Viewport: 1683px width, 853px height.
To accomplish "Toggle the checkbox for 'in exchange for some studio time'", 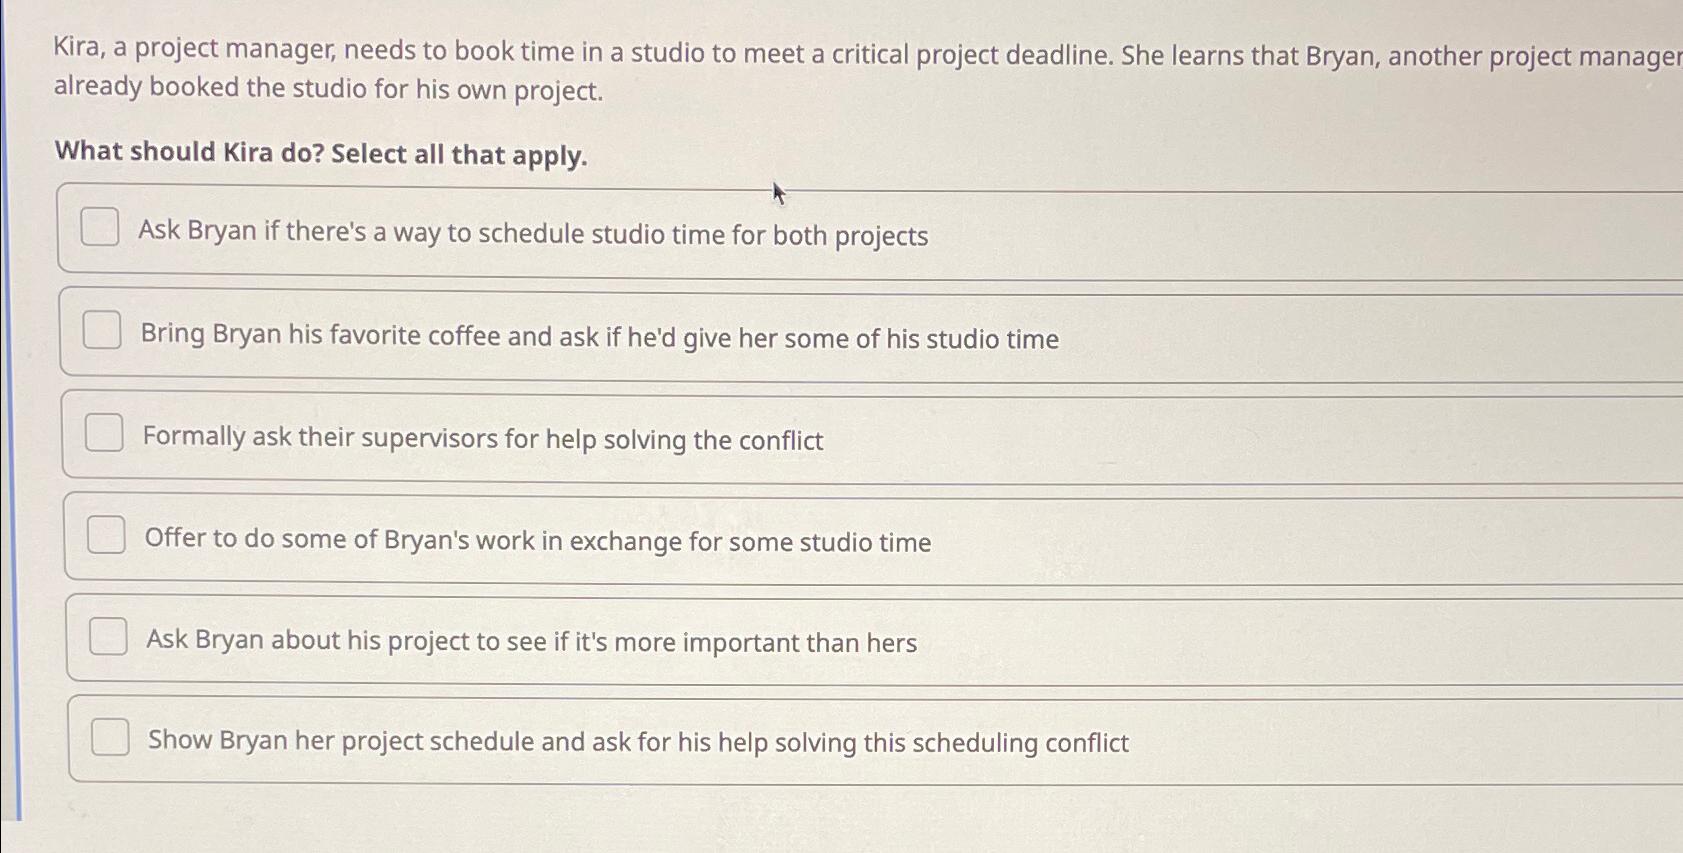I will (x=105, y=536).
